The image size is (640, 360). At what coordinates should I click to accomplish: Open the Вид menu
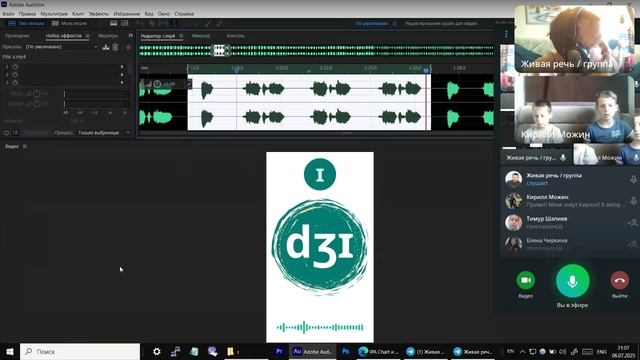pyautogui.click(x=149, y=13)
